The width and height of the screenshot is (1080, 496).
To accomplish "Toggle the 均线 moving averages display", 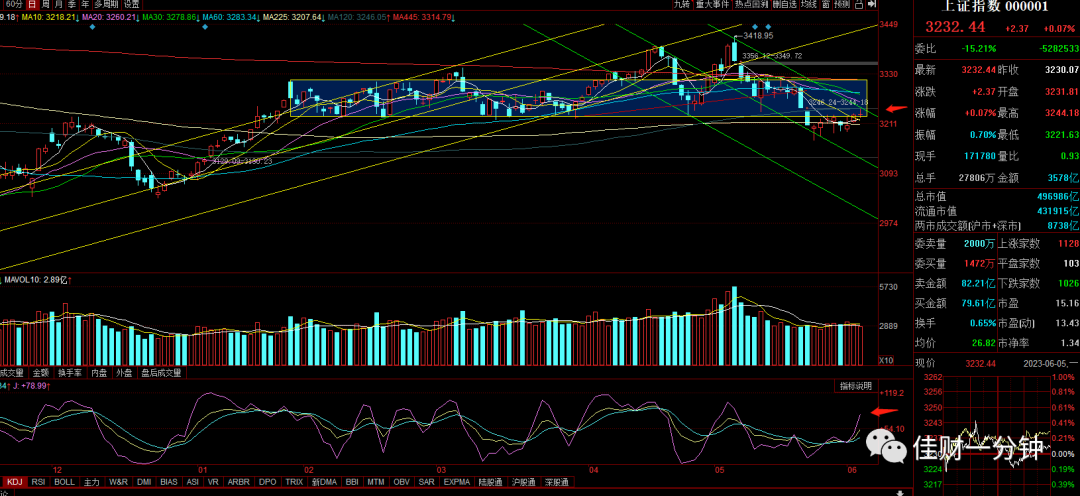I will point(810,4).
